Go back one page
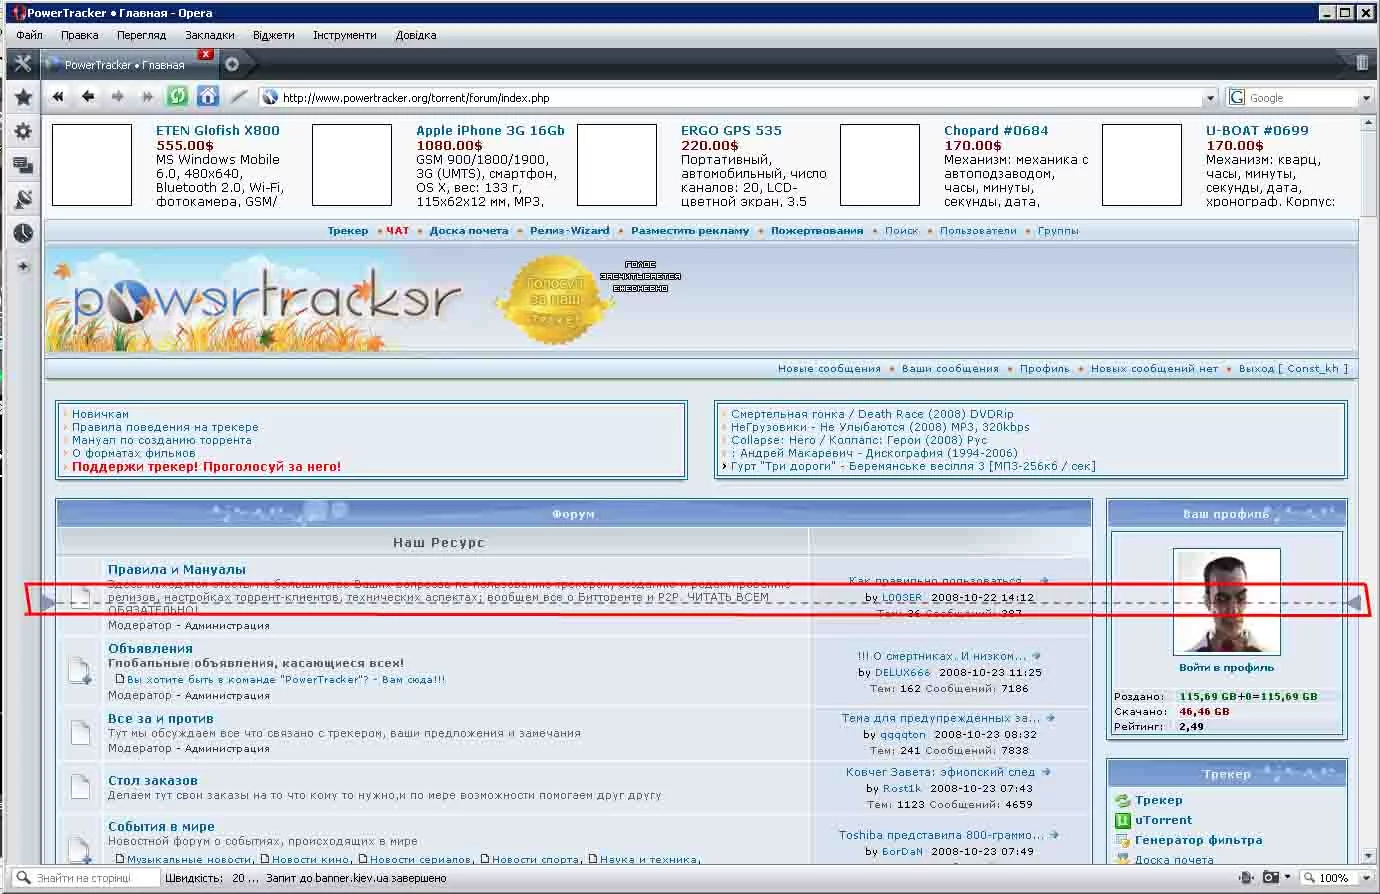This screenshot has height=894, width=1380. tap(88, 97)
